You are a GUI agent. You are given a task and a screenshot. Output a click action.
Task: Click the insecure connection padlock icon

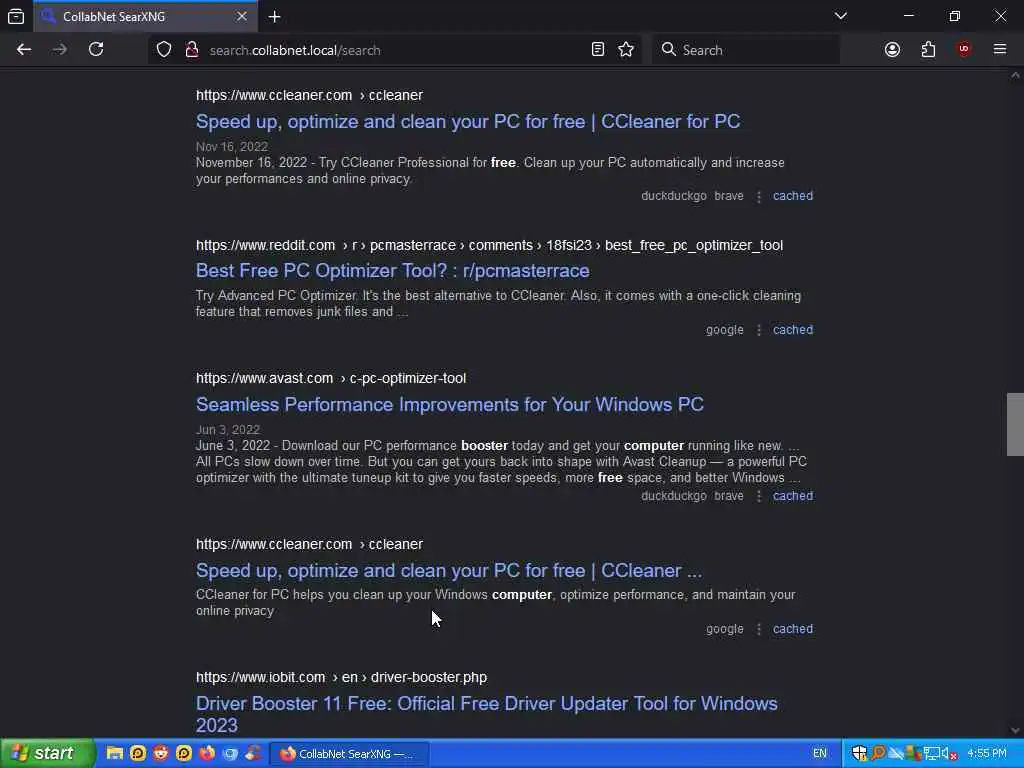(192, 50)
